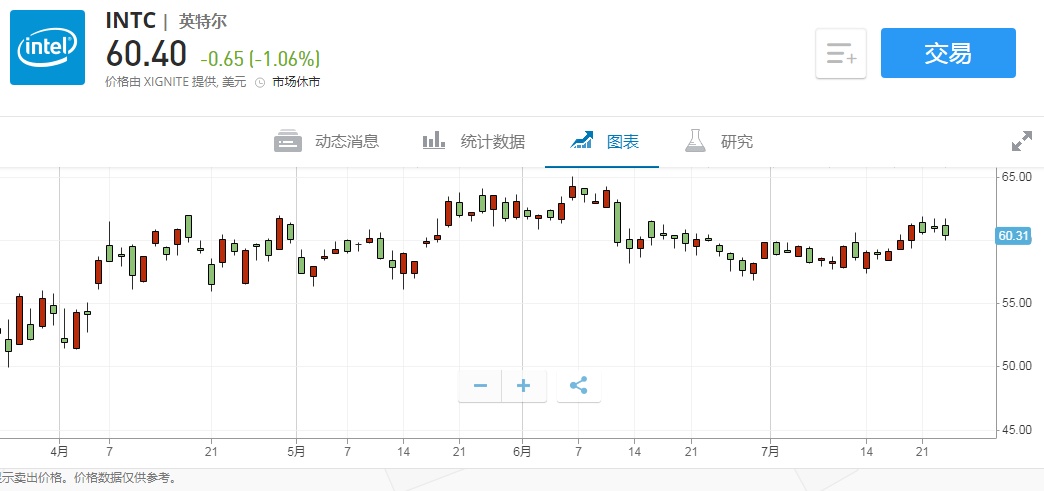This screenshot has width=1044, height=491.
Task: Select the 图表 tab
Action: point(623,142)
